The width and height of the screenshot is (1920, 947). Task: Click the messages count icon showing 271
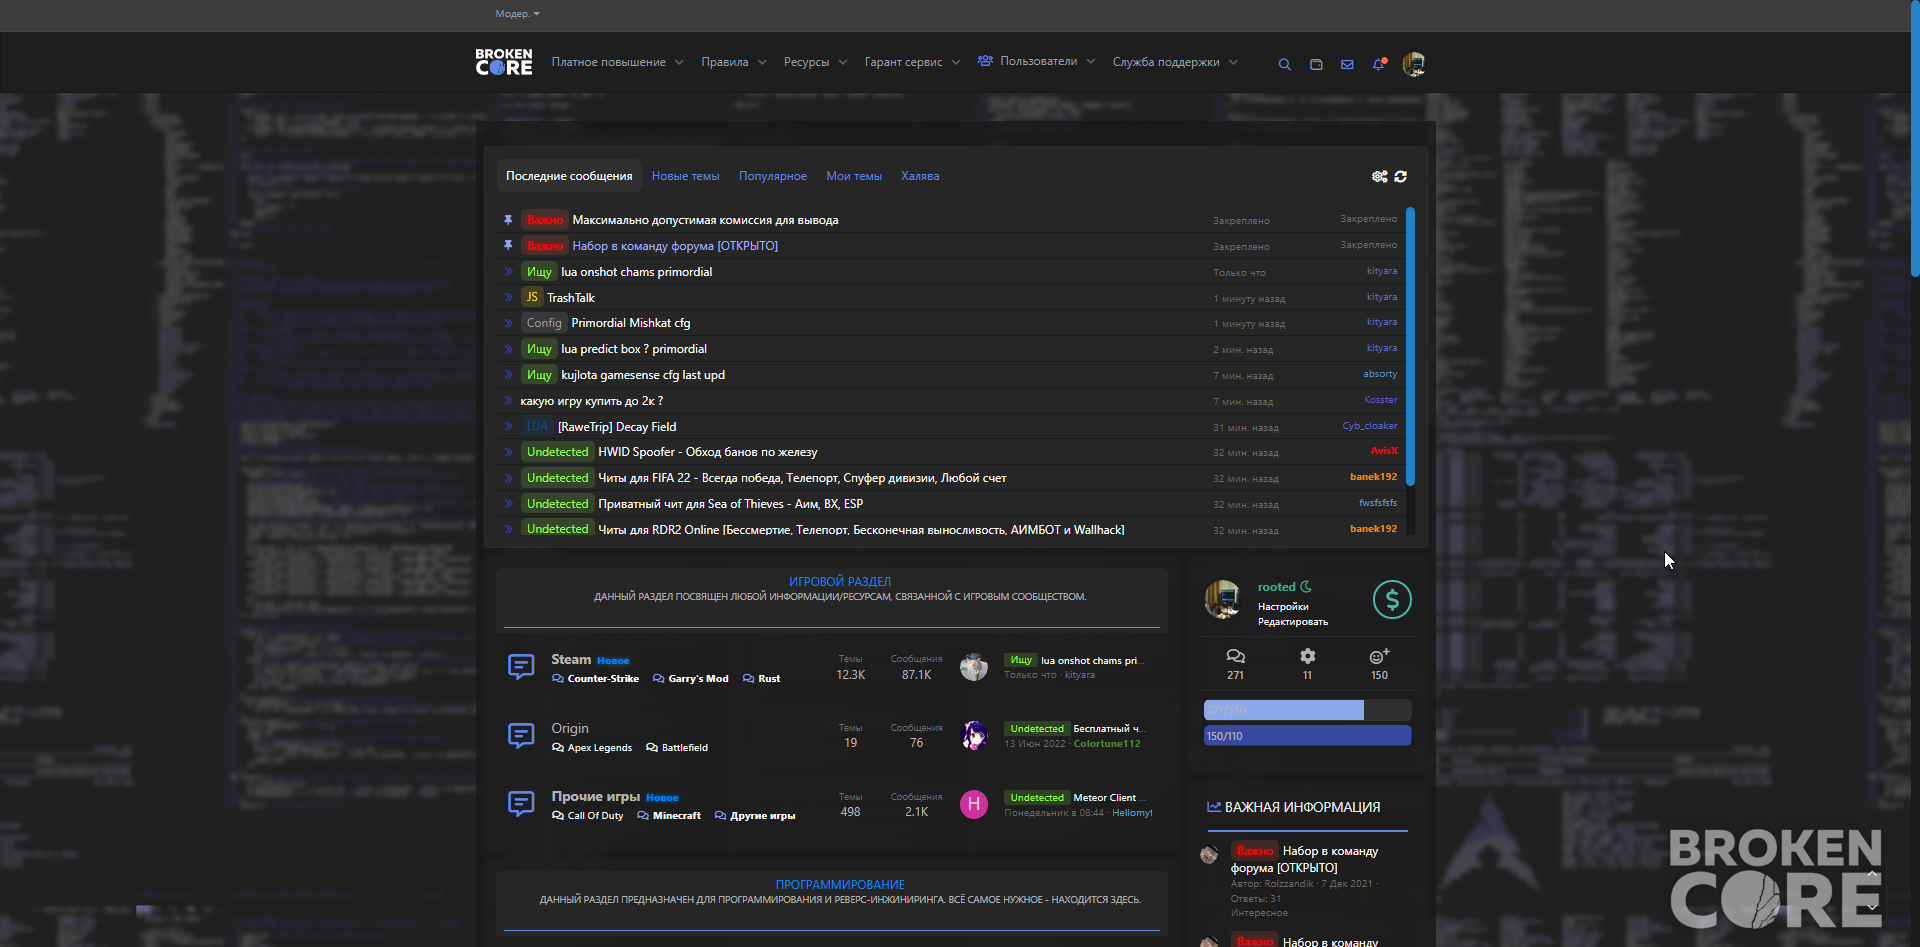(x=1236, y=656)
